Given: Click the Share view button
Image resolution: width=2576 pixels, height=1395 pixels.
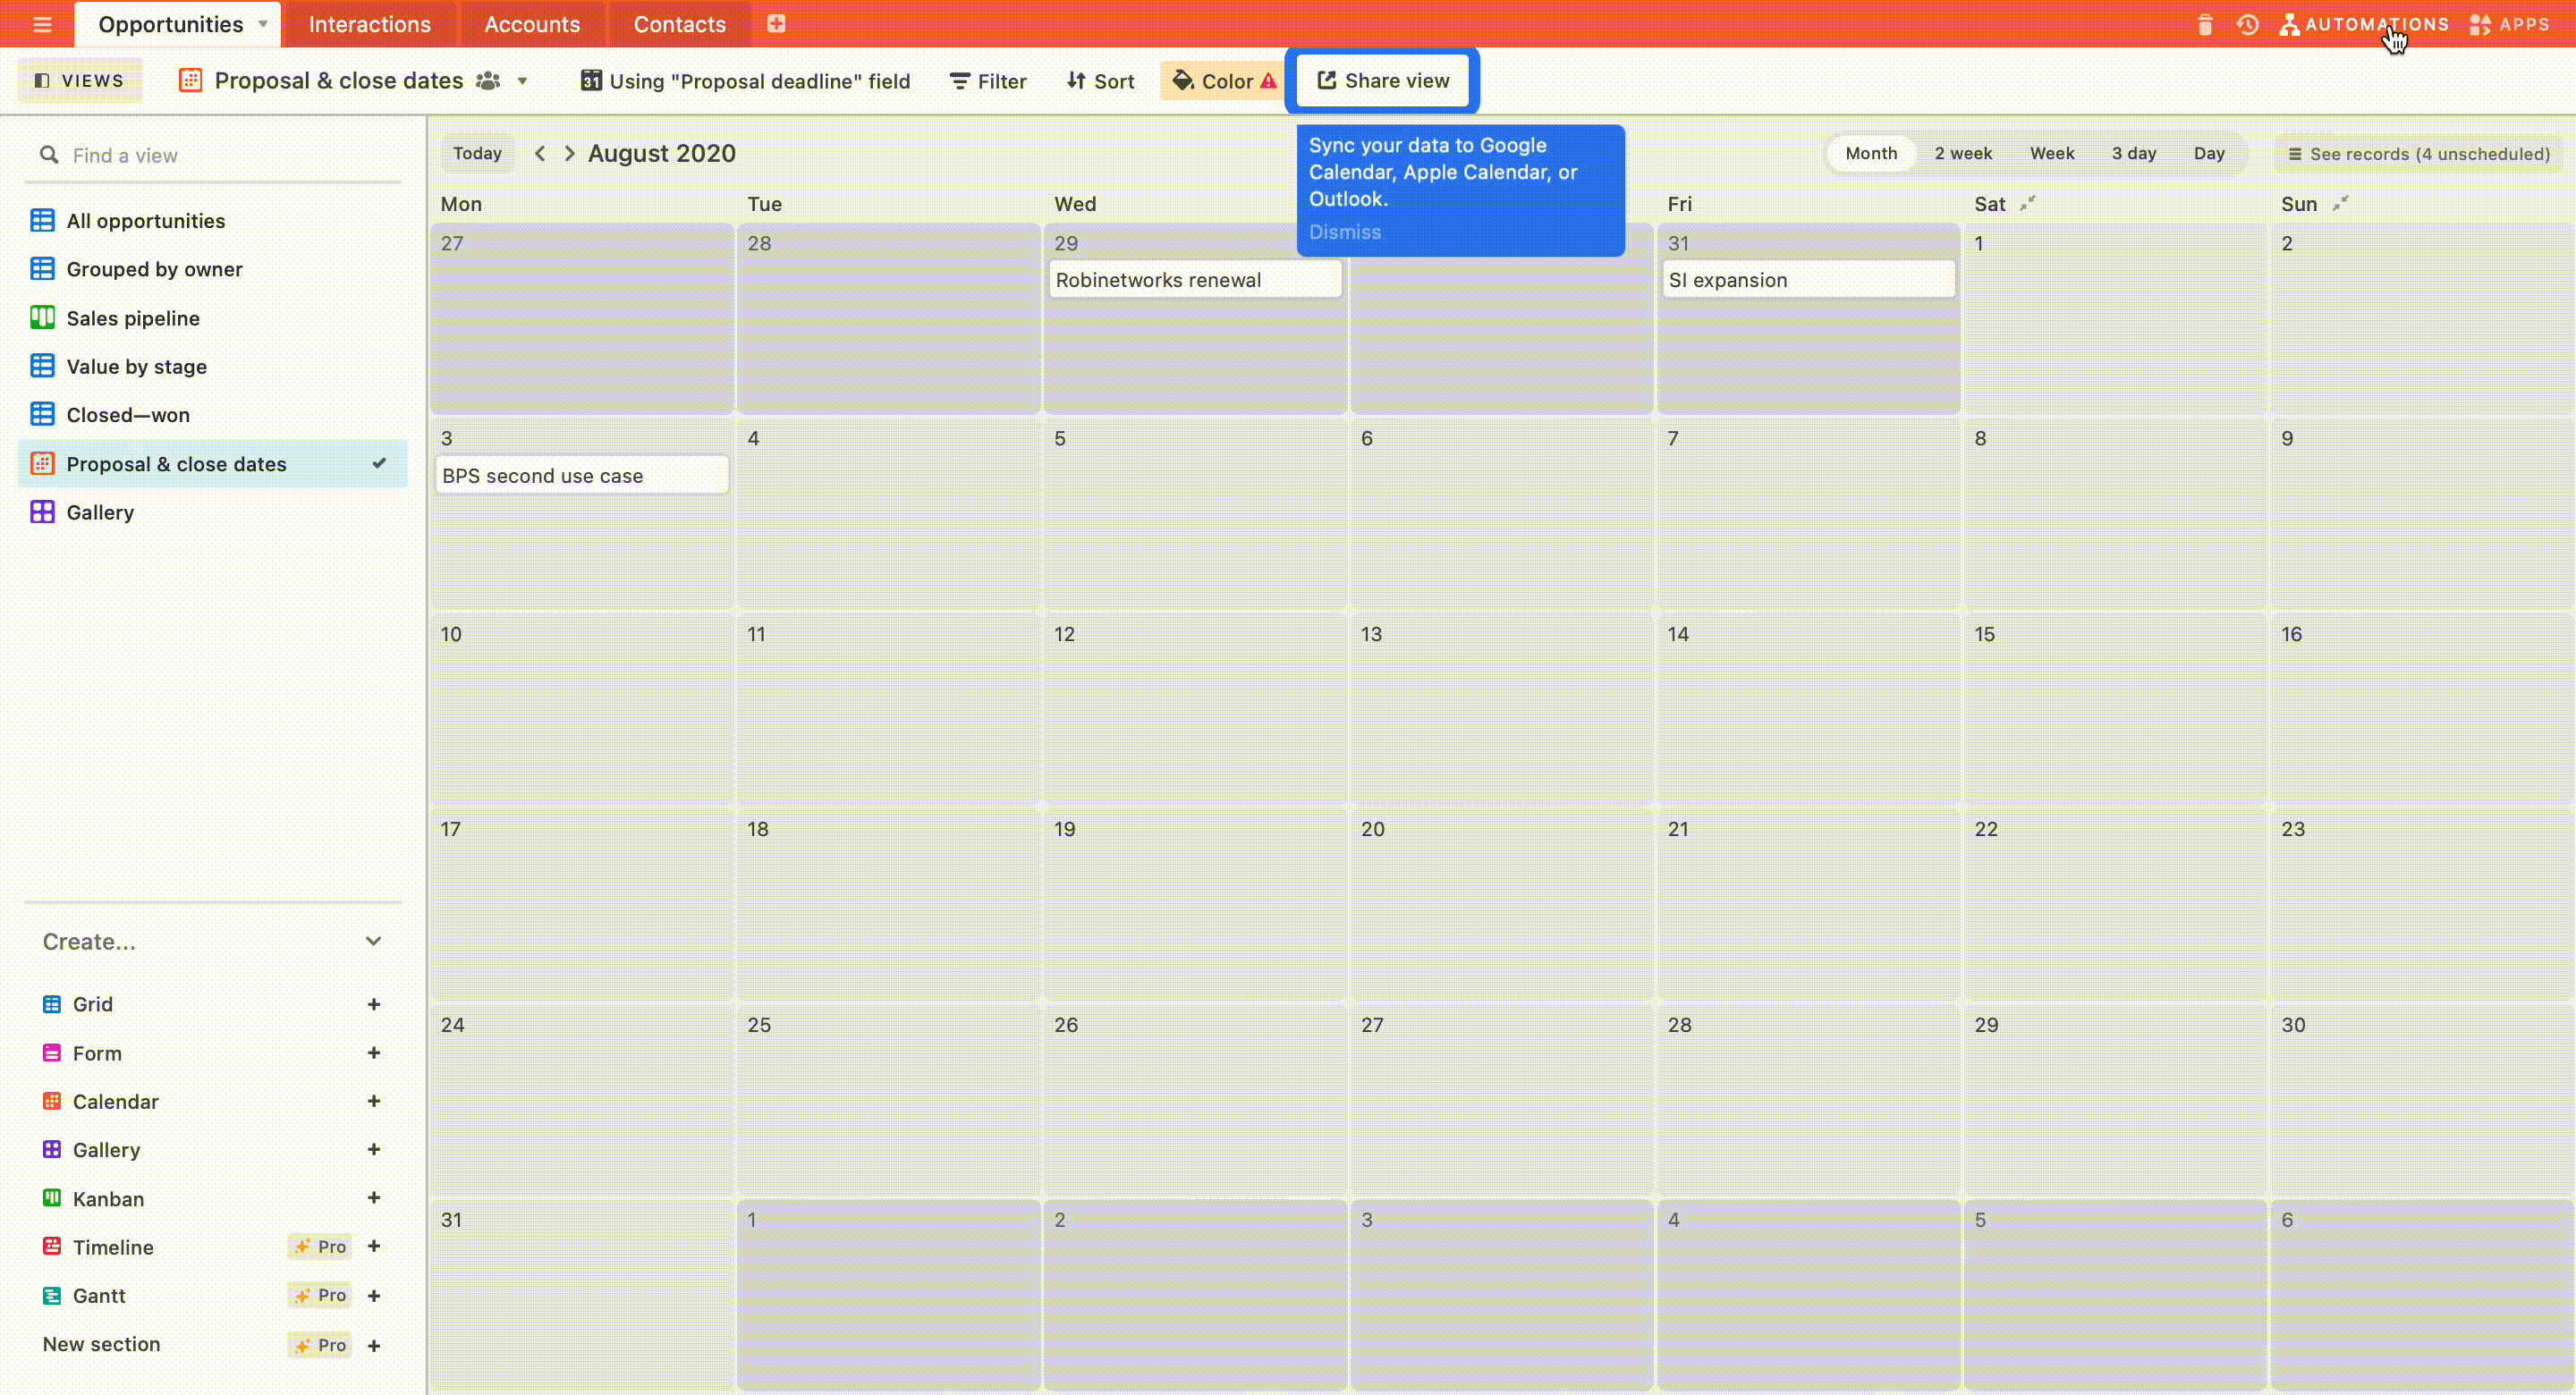Looking at the screenshot, I should 1383,80.
